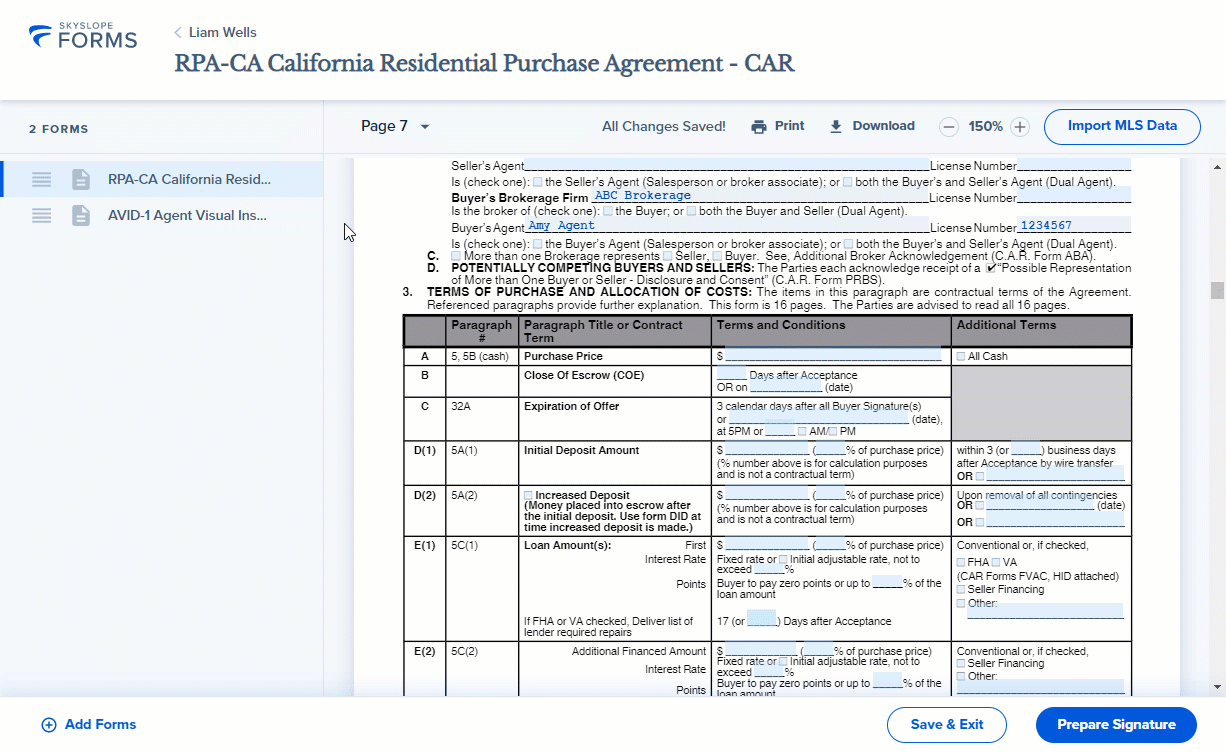
Task: Click document icon next to RPA-CA form
Action: [81, 179]
